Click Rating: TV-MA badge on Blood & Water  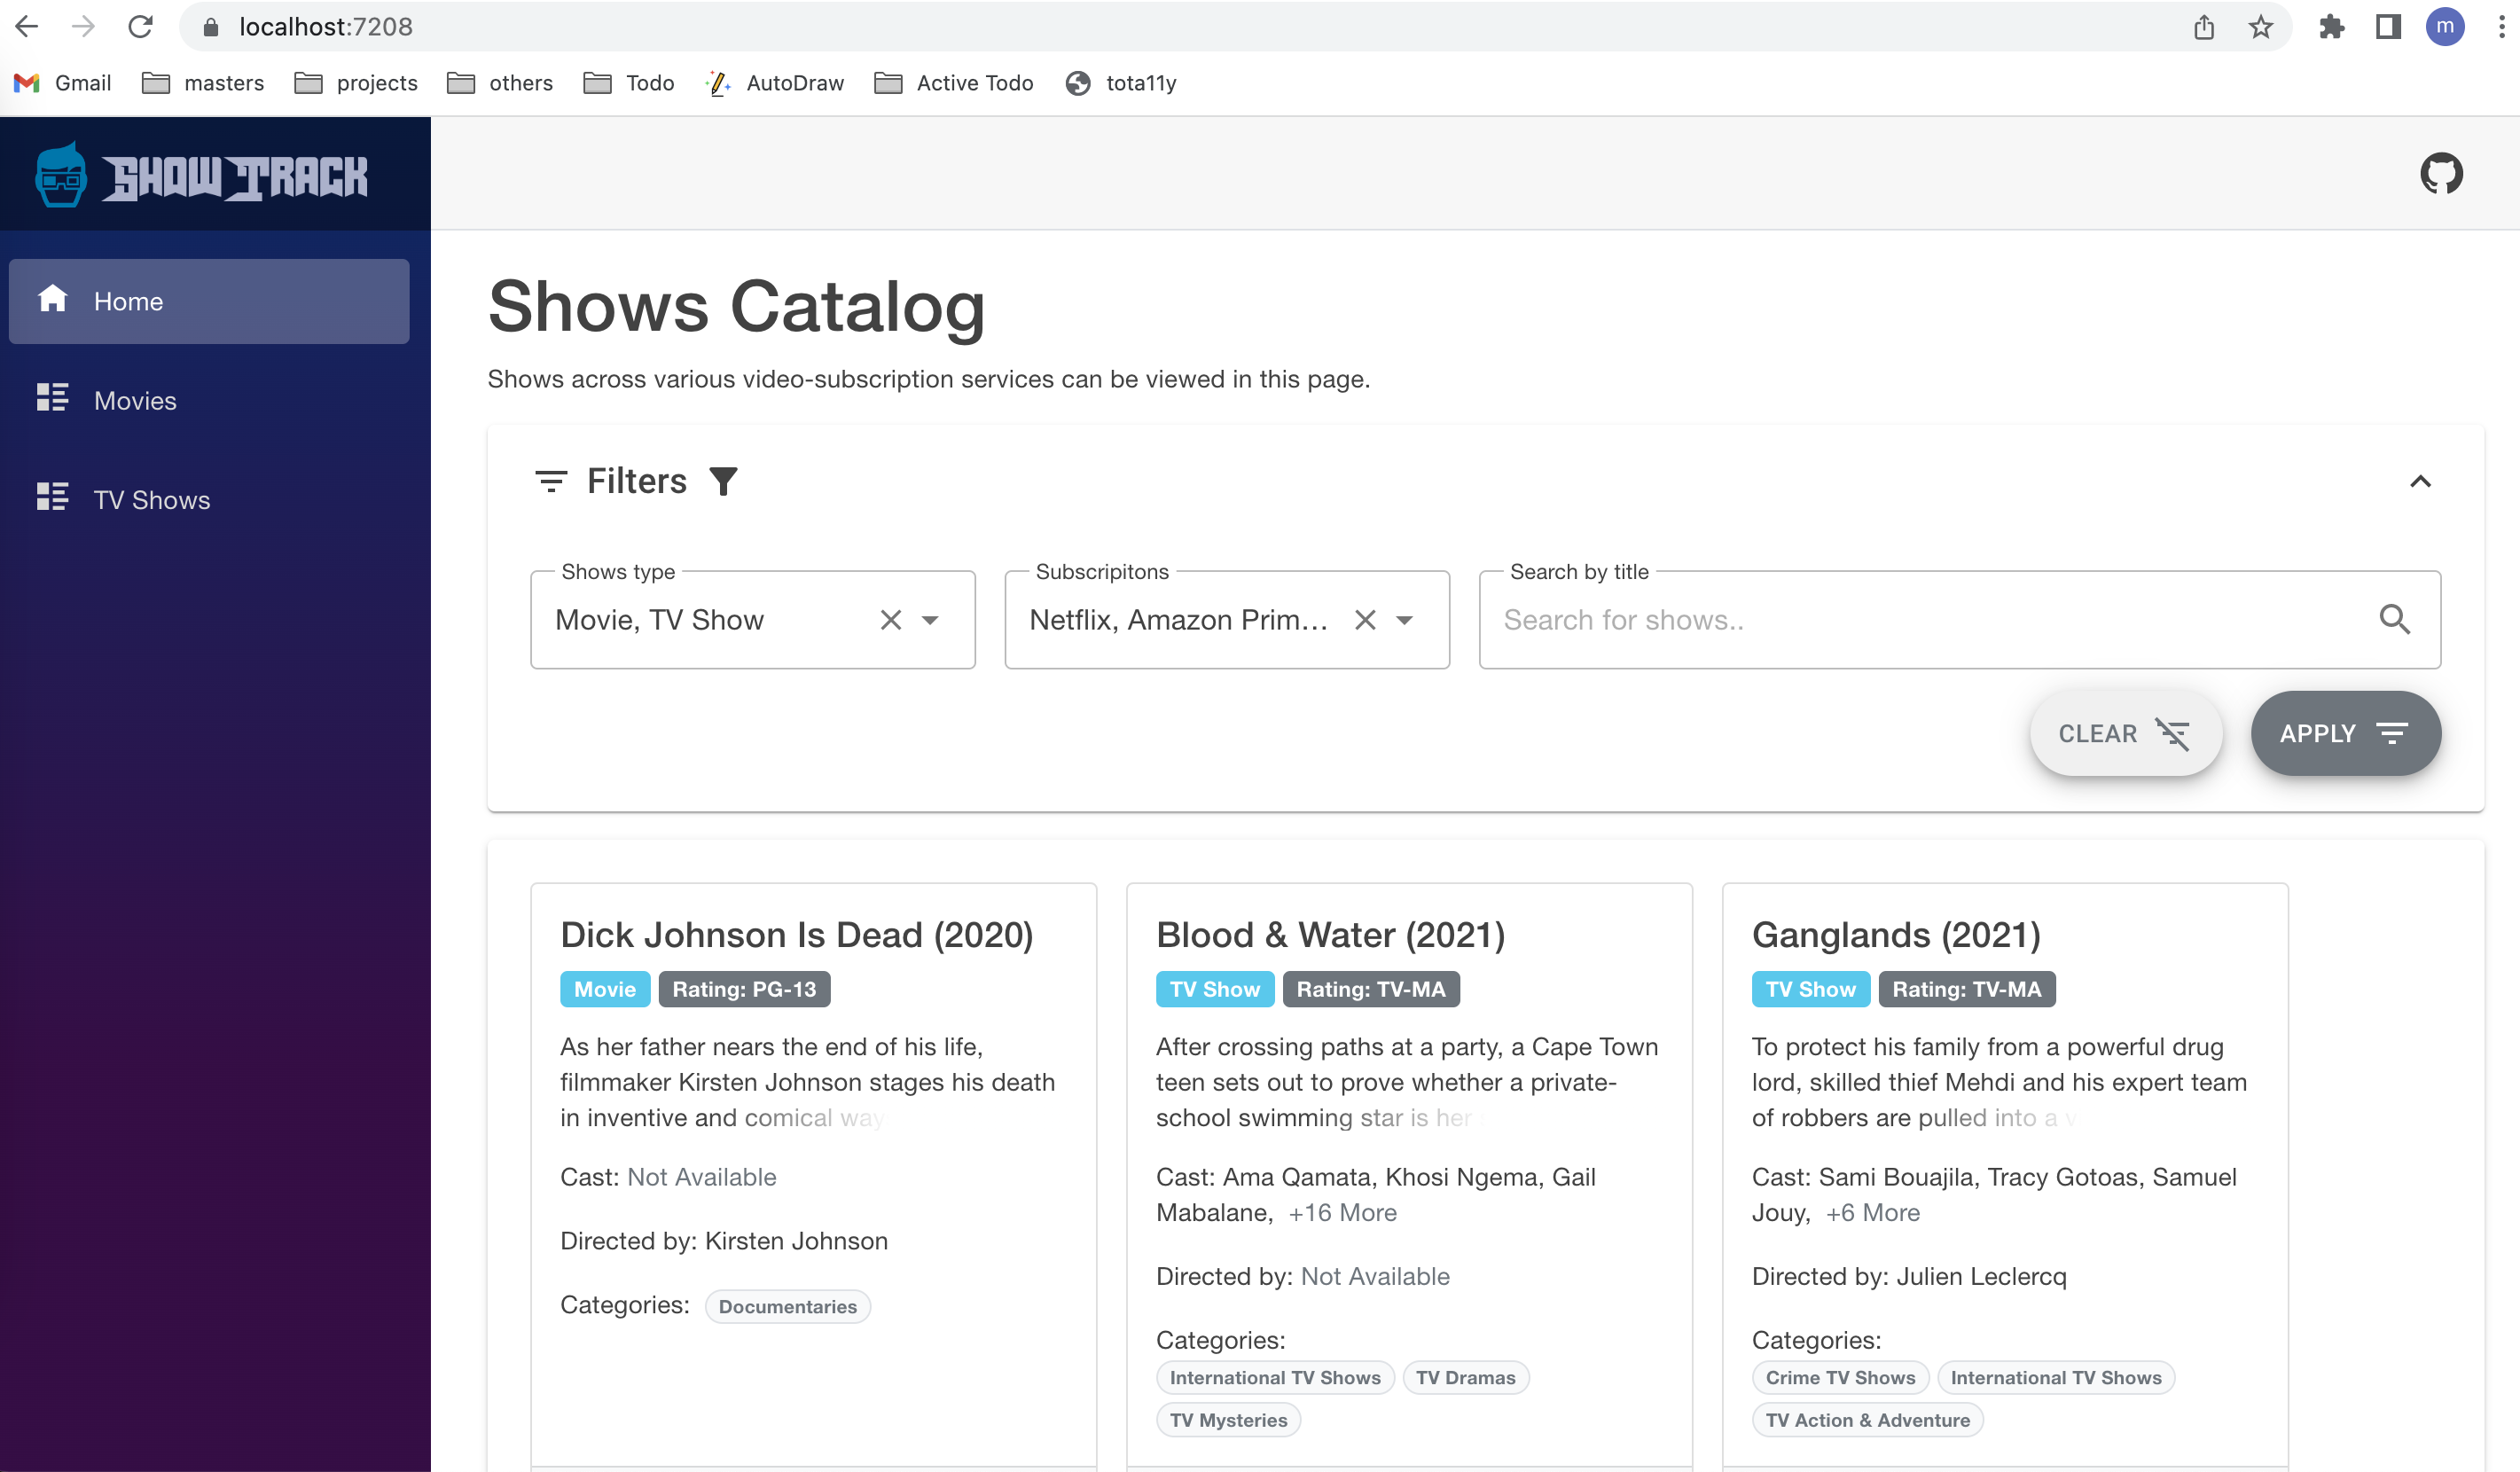tap(1371, 989)
